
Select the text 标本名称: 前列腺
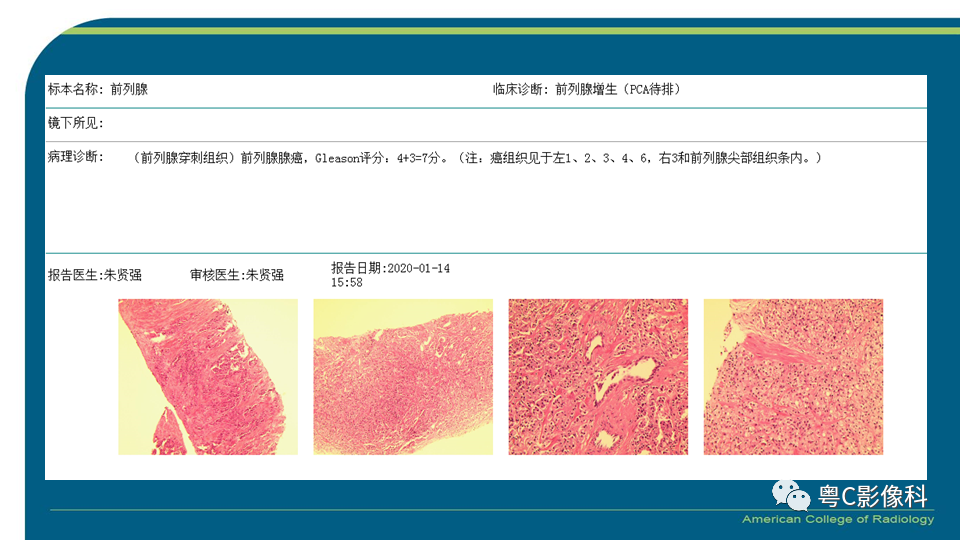coord(98,89)
